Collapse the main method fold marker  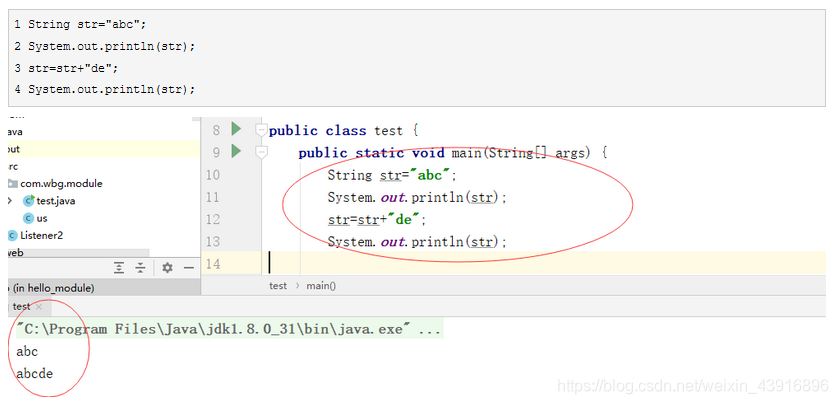pyautogui.click(x=261, y=152)
